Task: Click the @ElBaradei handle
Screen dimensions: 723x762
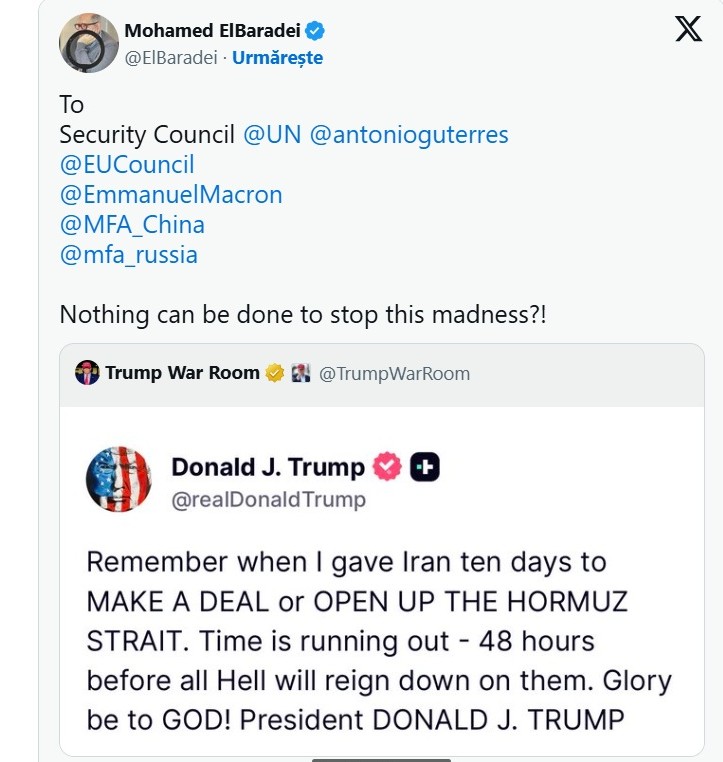Action: coord(169,58)
